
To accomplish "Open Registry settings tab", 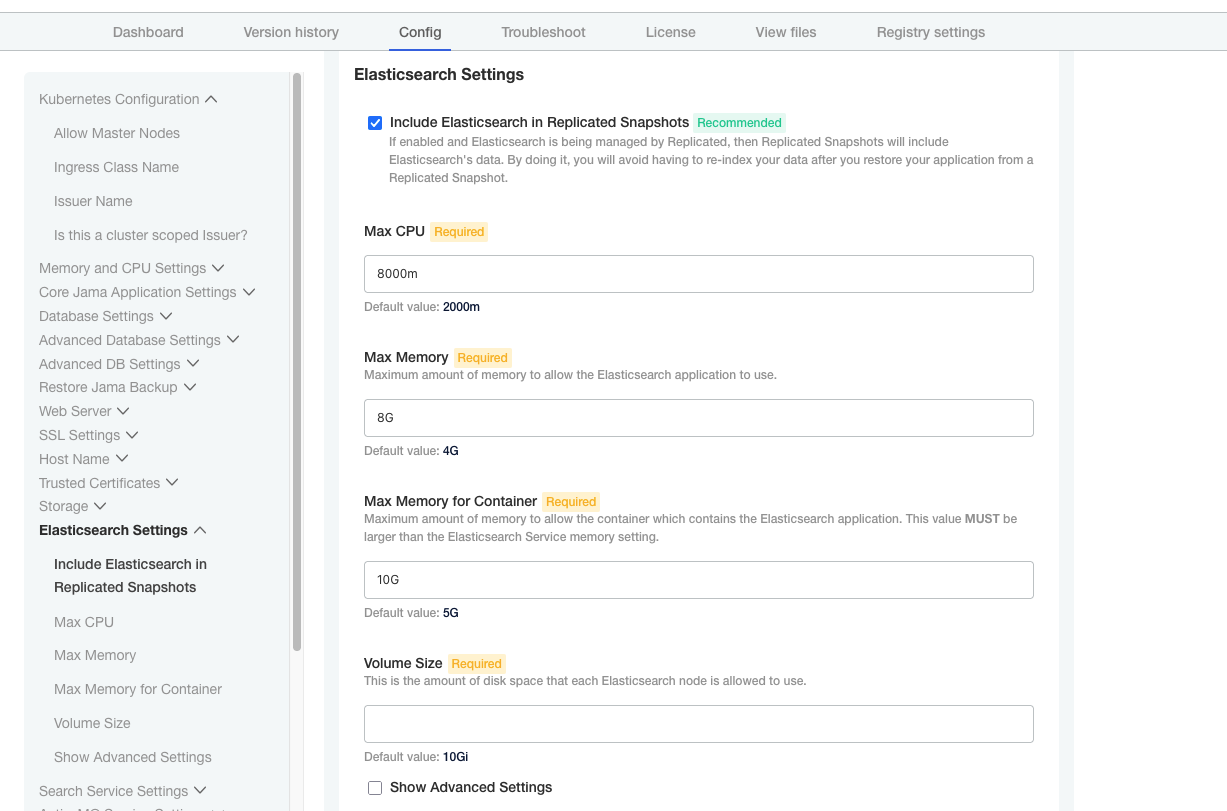I will pos(931,32).
